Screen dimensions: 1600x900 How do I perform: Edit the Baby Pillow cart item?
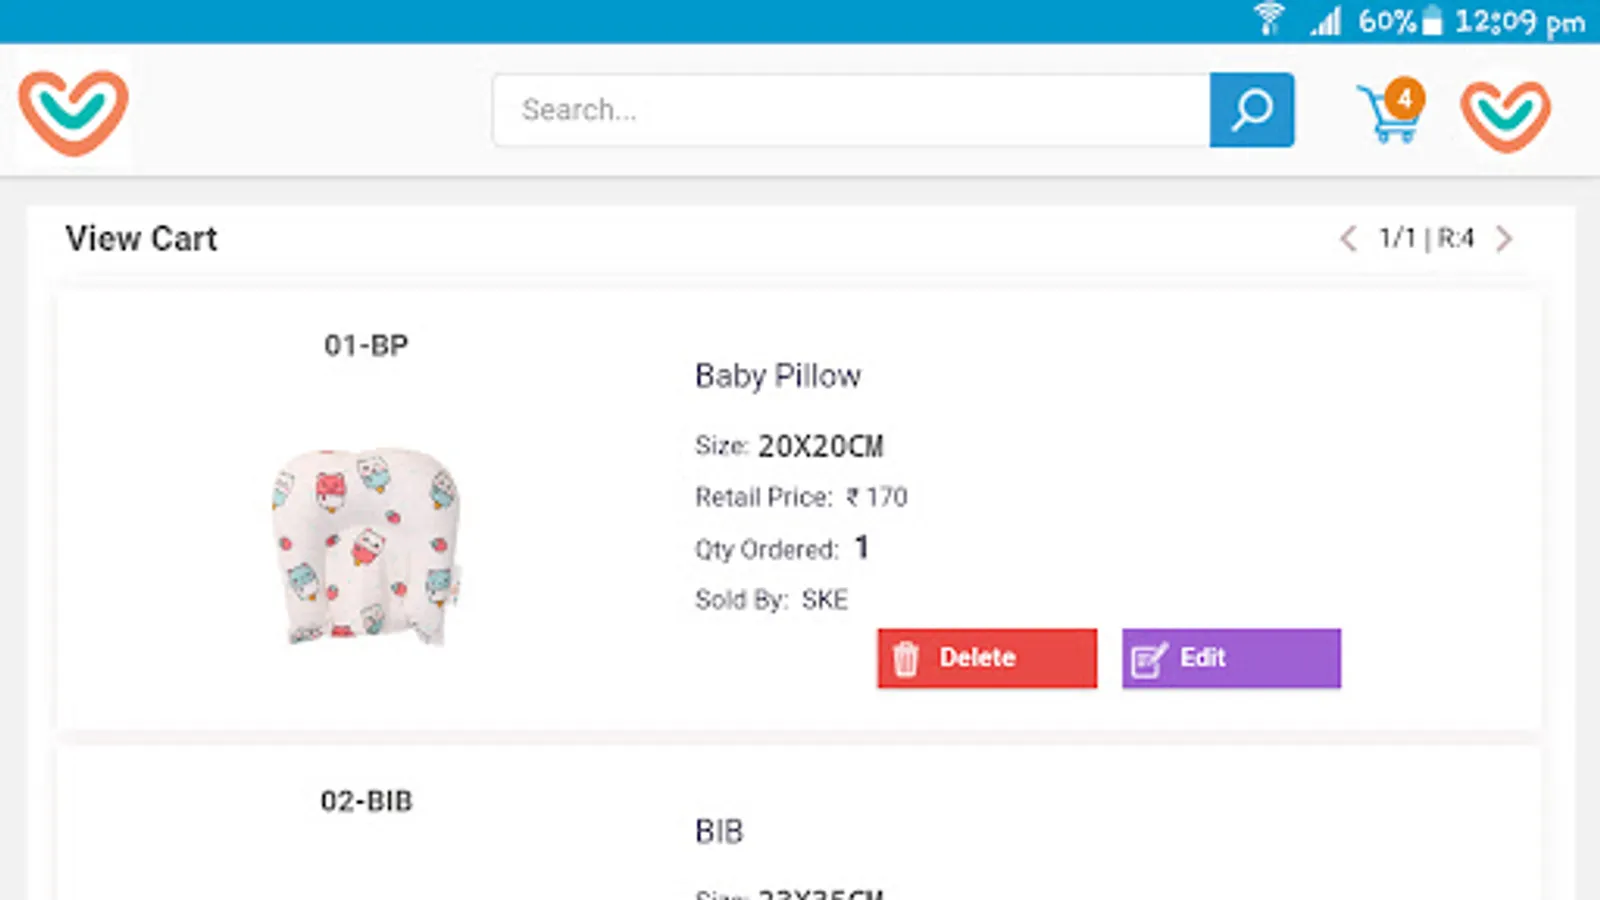click(1230, 658)
